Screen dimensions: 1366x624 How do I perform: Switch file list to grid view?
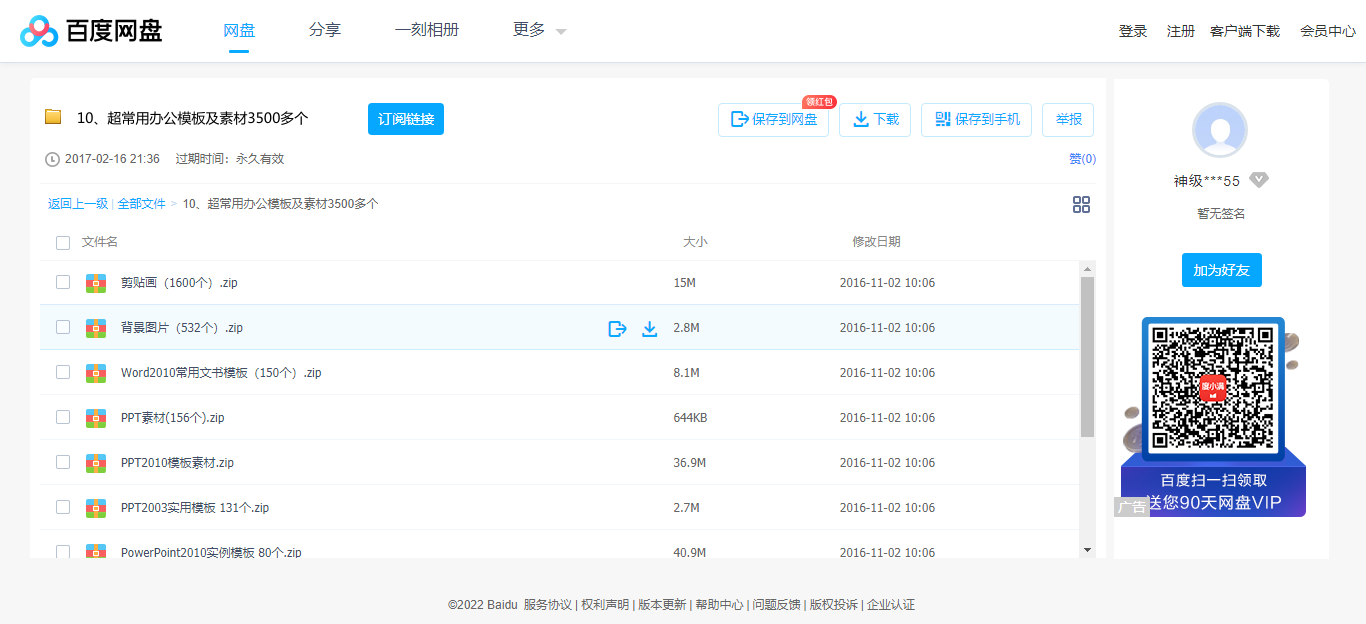[1081, 204]
